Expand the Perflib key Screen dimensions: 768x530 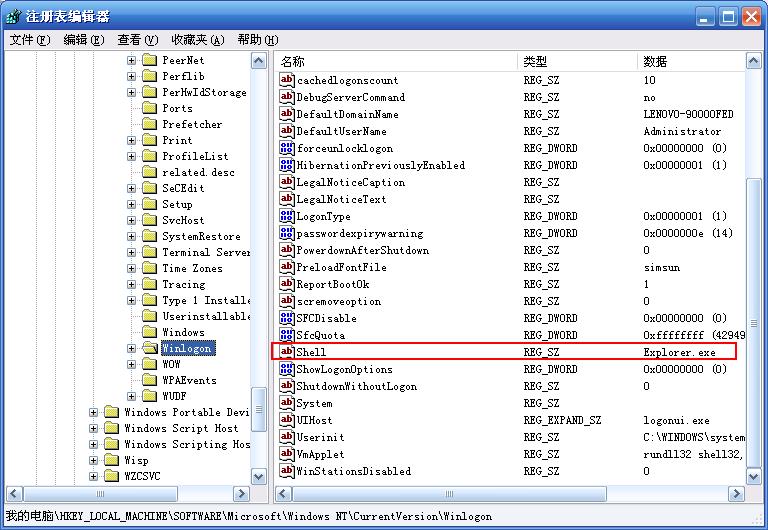131,76
